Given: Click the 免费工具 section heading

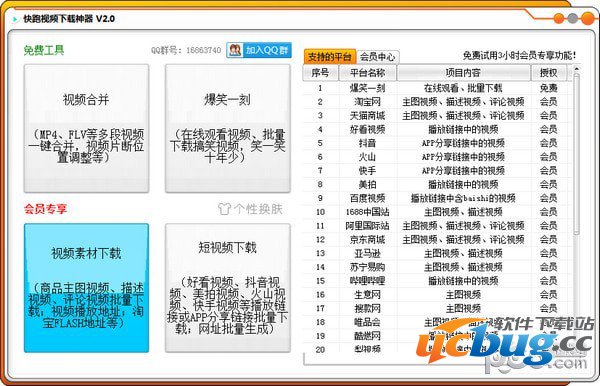Looking at the screenshot, I should (x=44, y=50).
